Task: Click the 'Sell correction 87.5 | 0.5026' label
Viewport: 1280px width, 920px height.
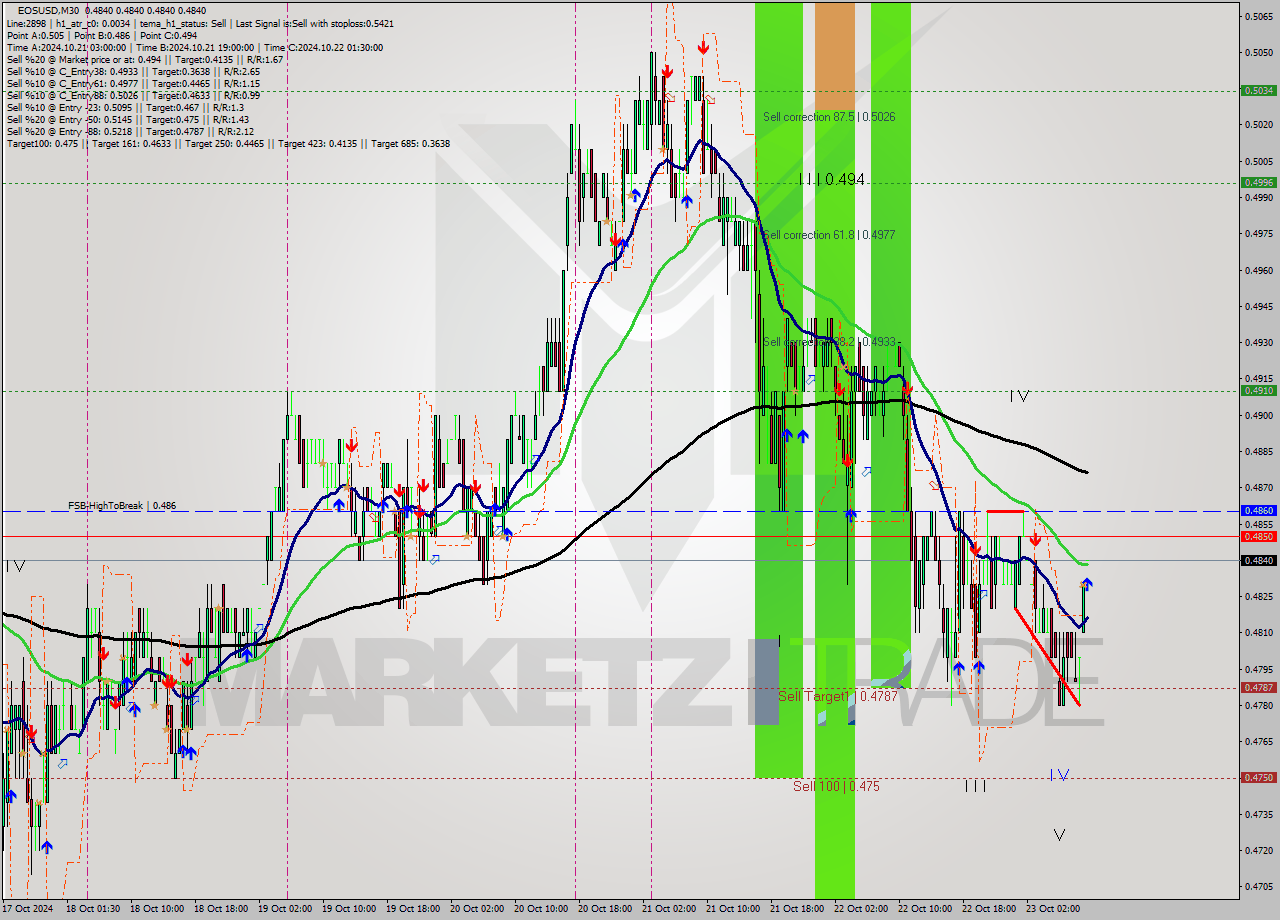Action: coord(829,117)
